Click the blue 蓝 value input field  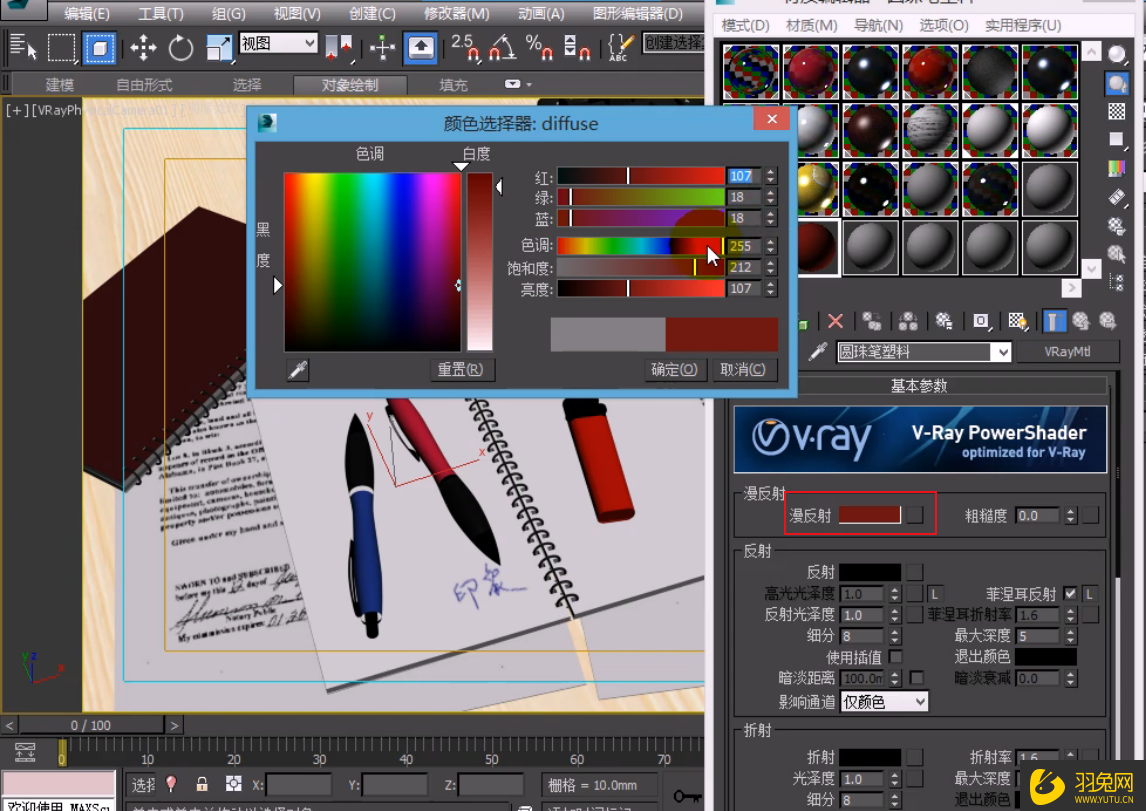click(744, 218)
